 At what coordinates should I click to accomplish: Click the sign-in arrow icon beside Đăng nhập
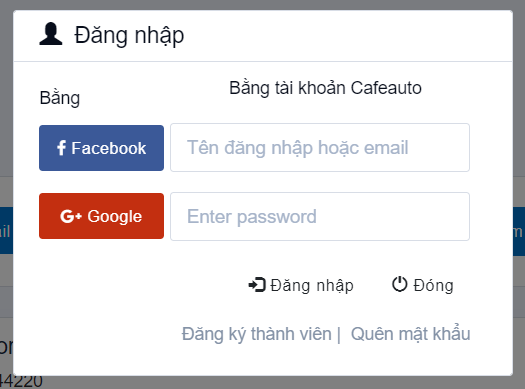pos(257,285)
